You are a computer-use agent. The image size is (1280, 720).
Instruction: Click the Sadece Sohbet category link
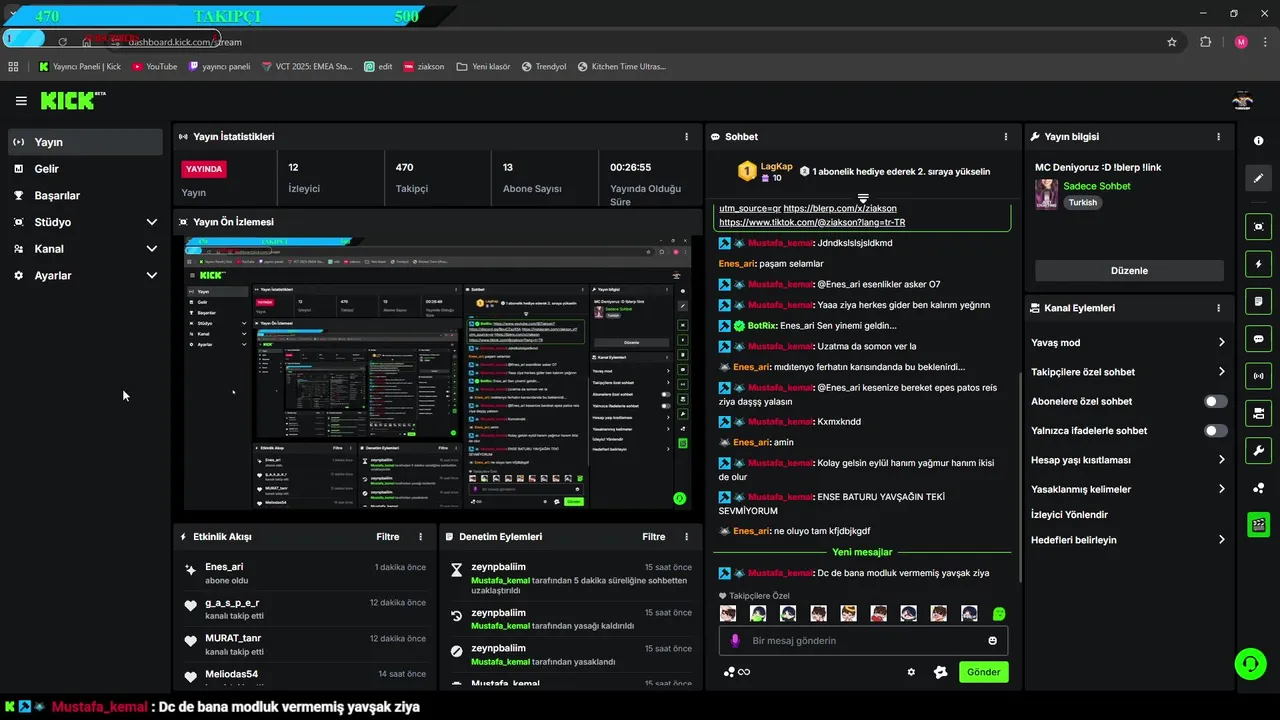click(1097, 186)
